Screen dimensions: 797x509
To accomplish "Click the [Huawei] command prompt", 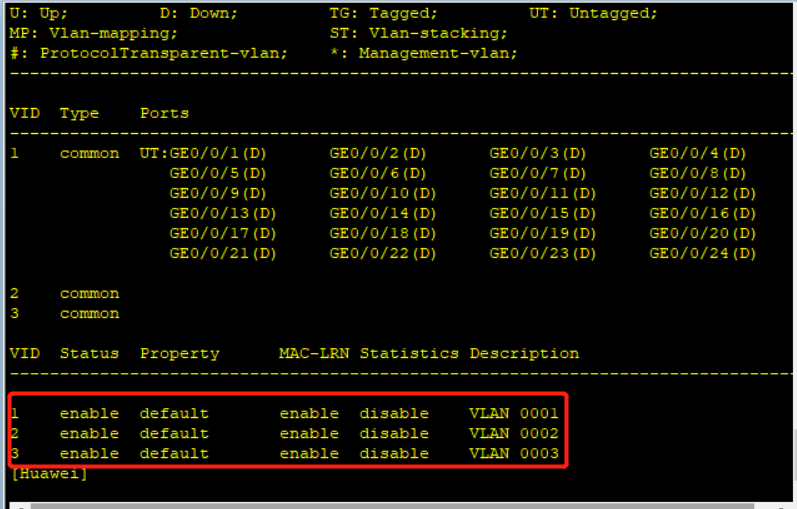I will click(x=49, y=473).
